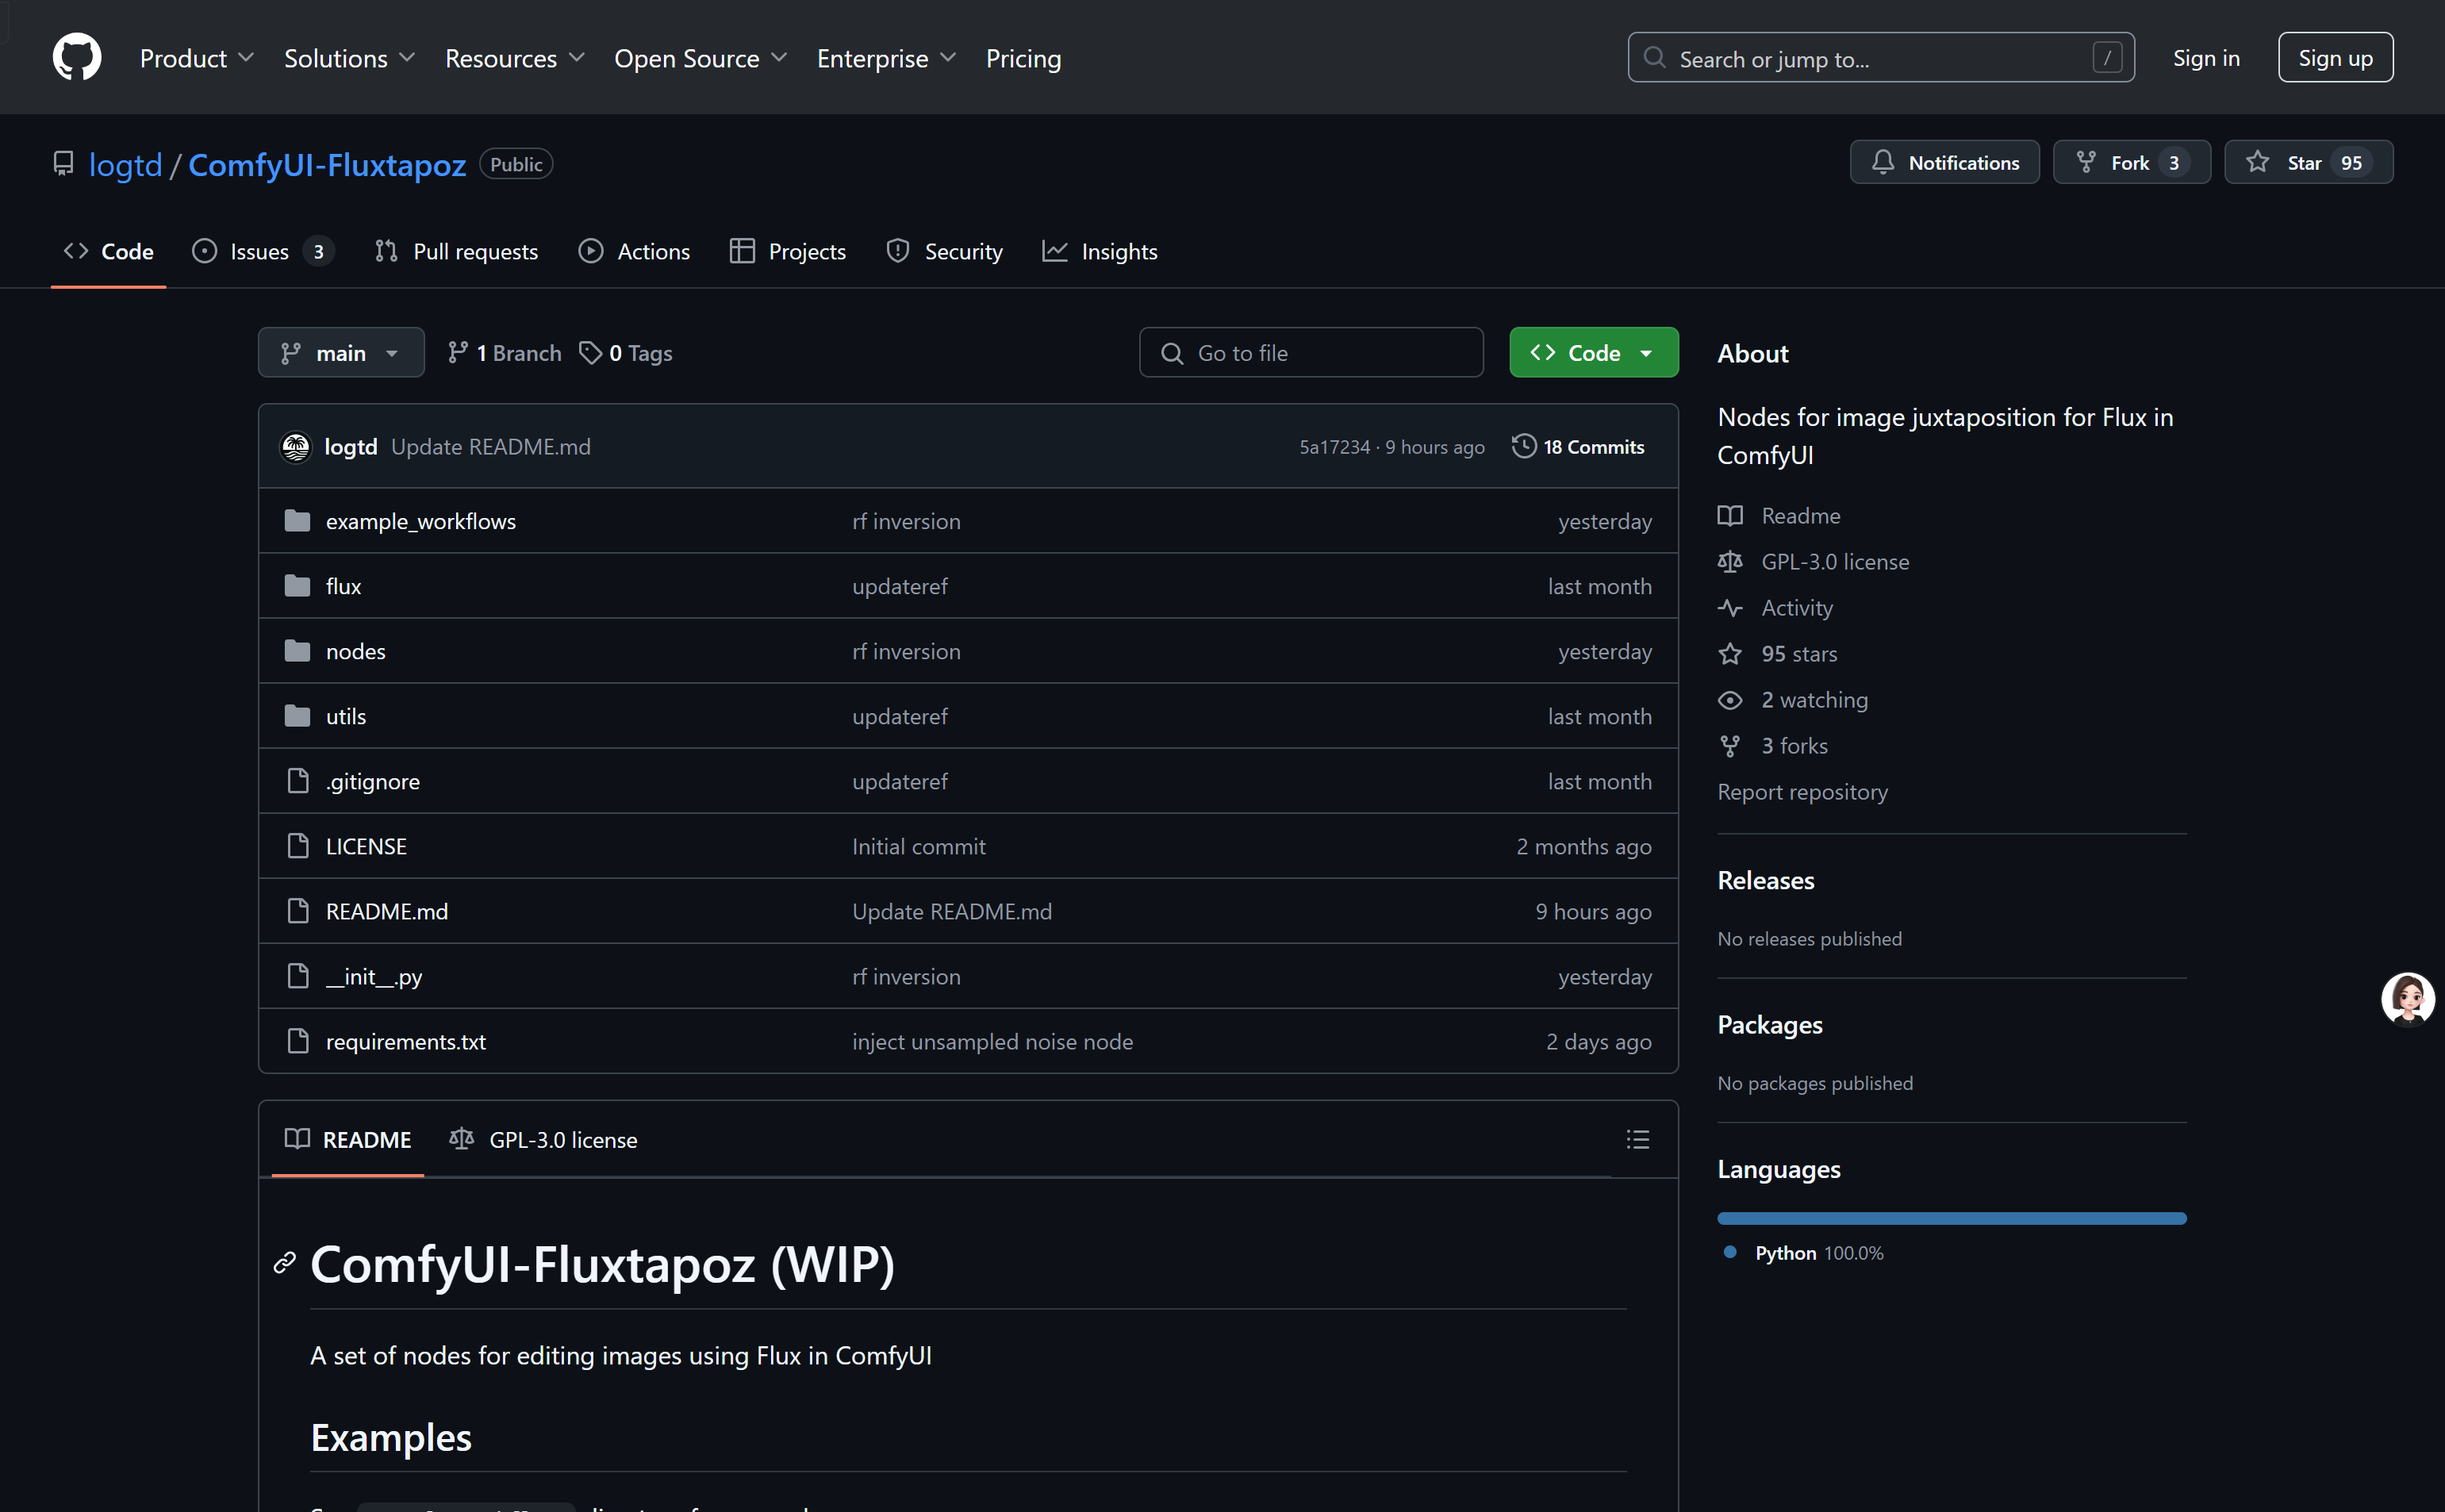Viewport: 2445px width, 1512px height.
Task: Click the Python language bar
Action: [x=1951, y=1218]
